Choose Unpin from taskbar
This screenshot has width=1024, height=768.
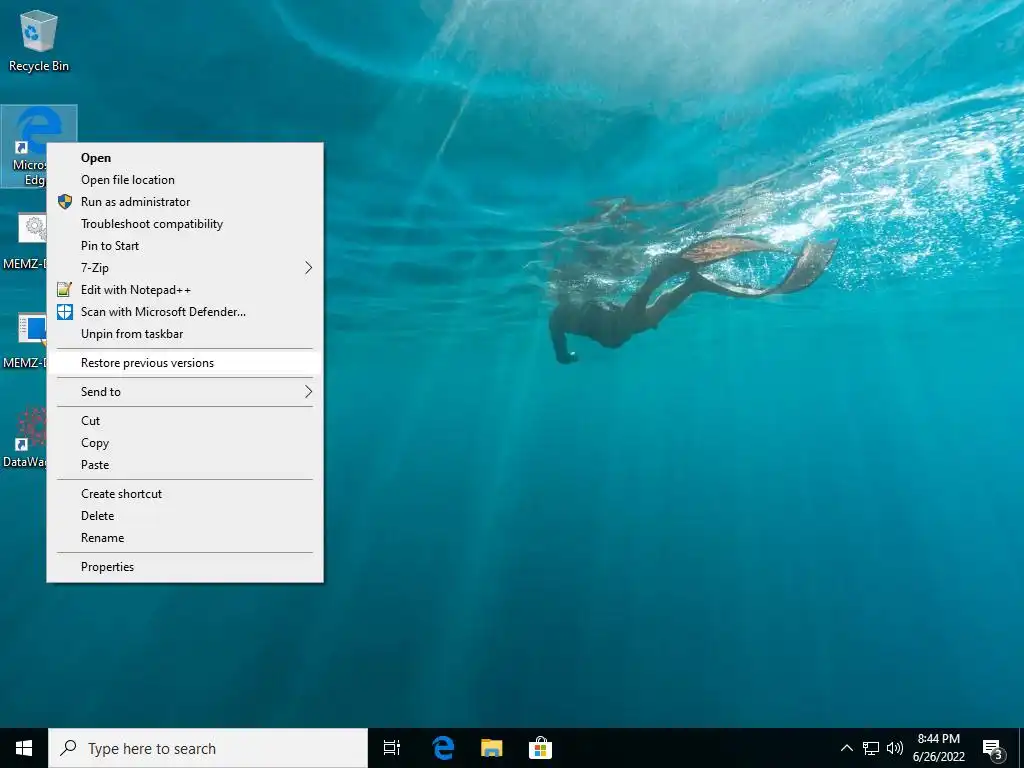(185, 334)
